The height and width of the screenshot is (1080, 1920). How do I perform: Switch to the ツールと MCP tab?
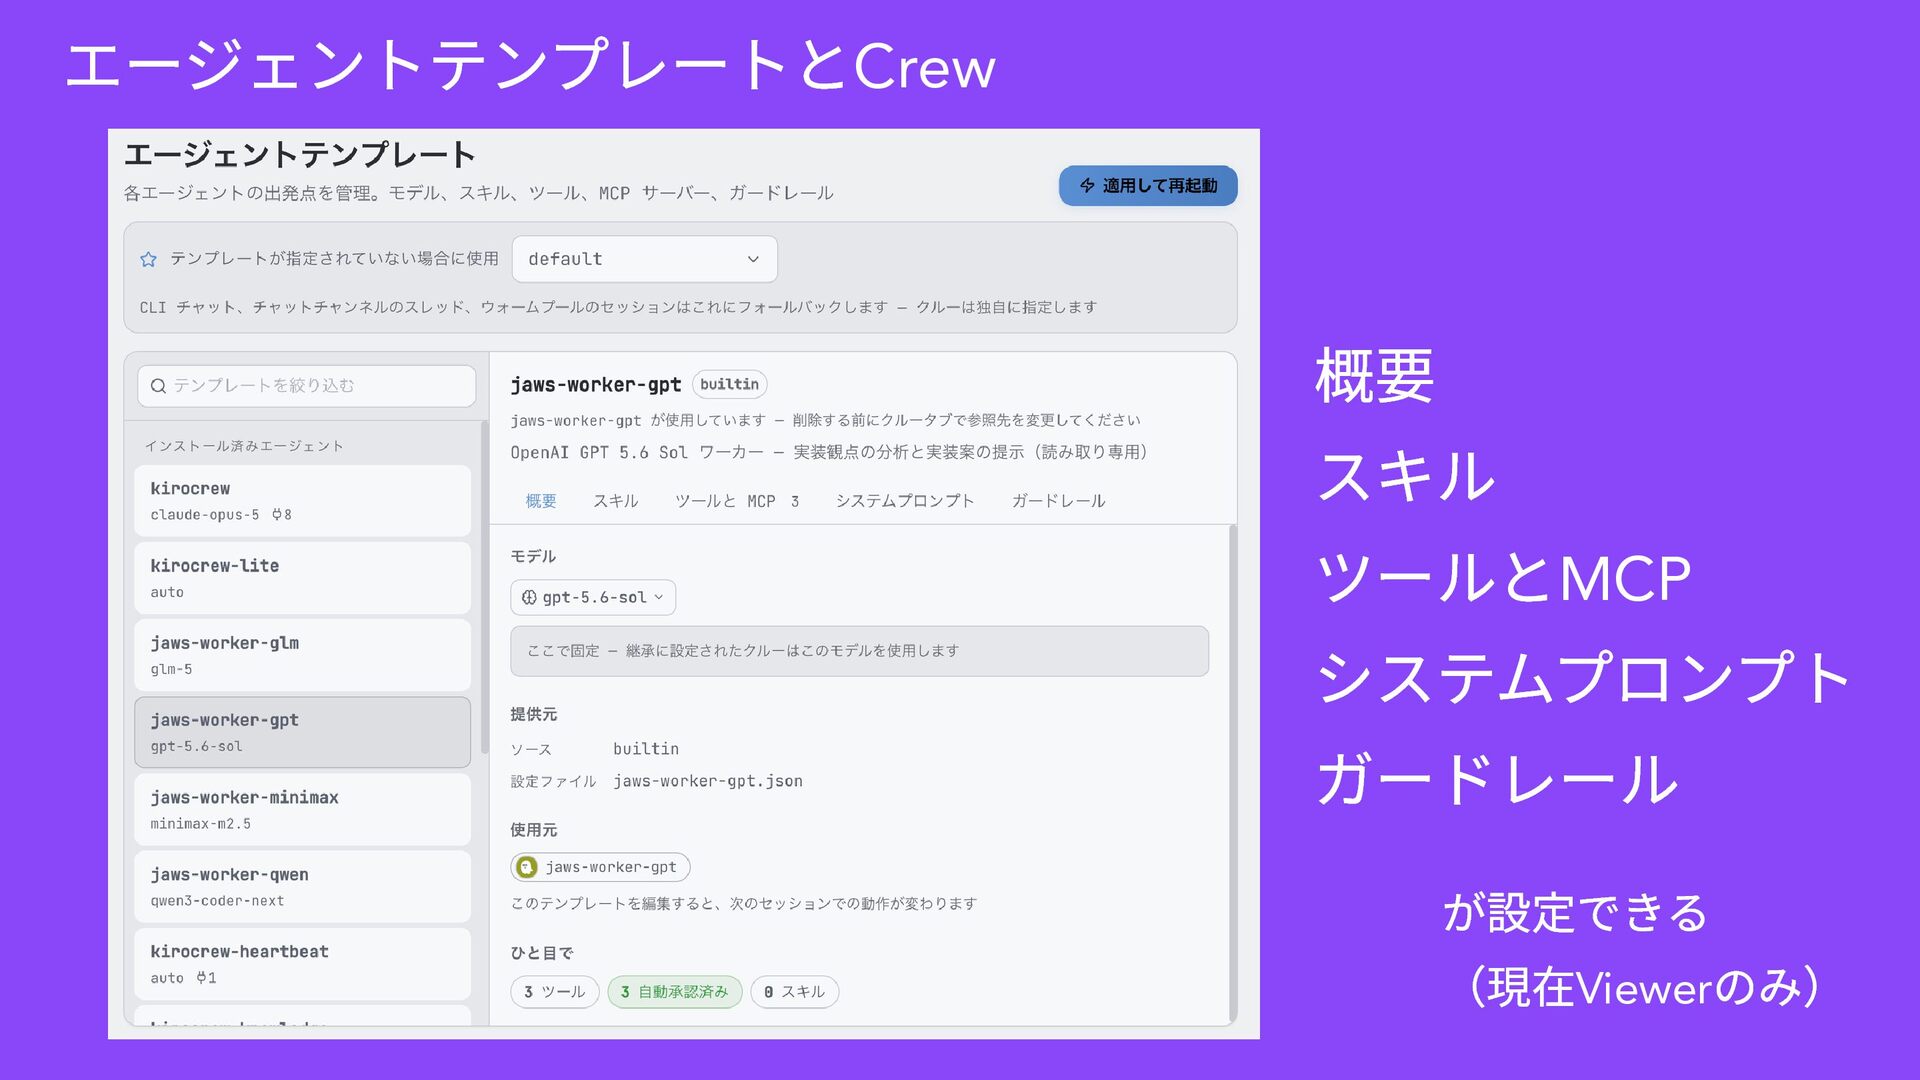(x=737, y=501)
